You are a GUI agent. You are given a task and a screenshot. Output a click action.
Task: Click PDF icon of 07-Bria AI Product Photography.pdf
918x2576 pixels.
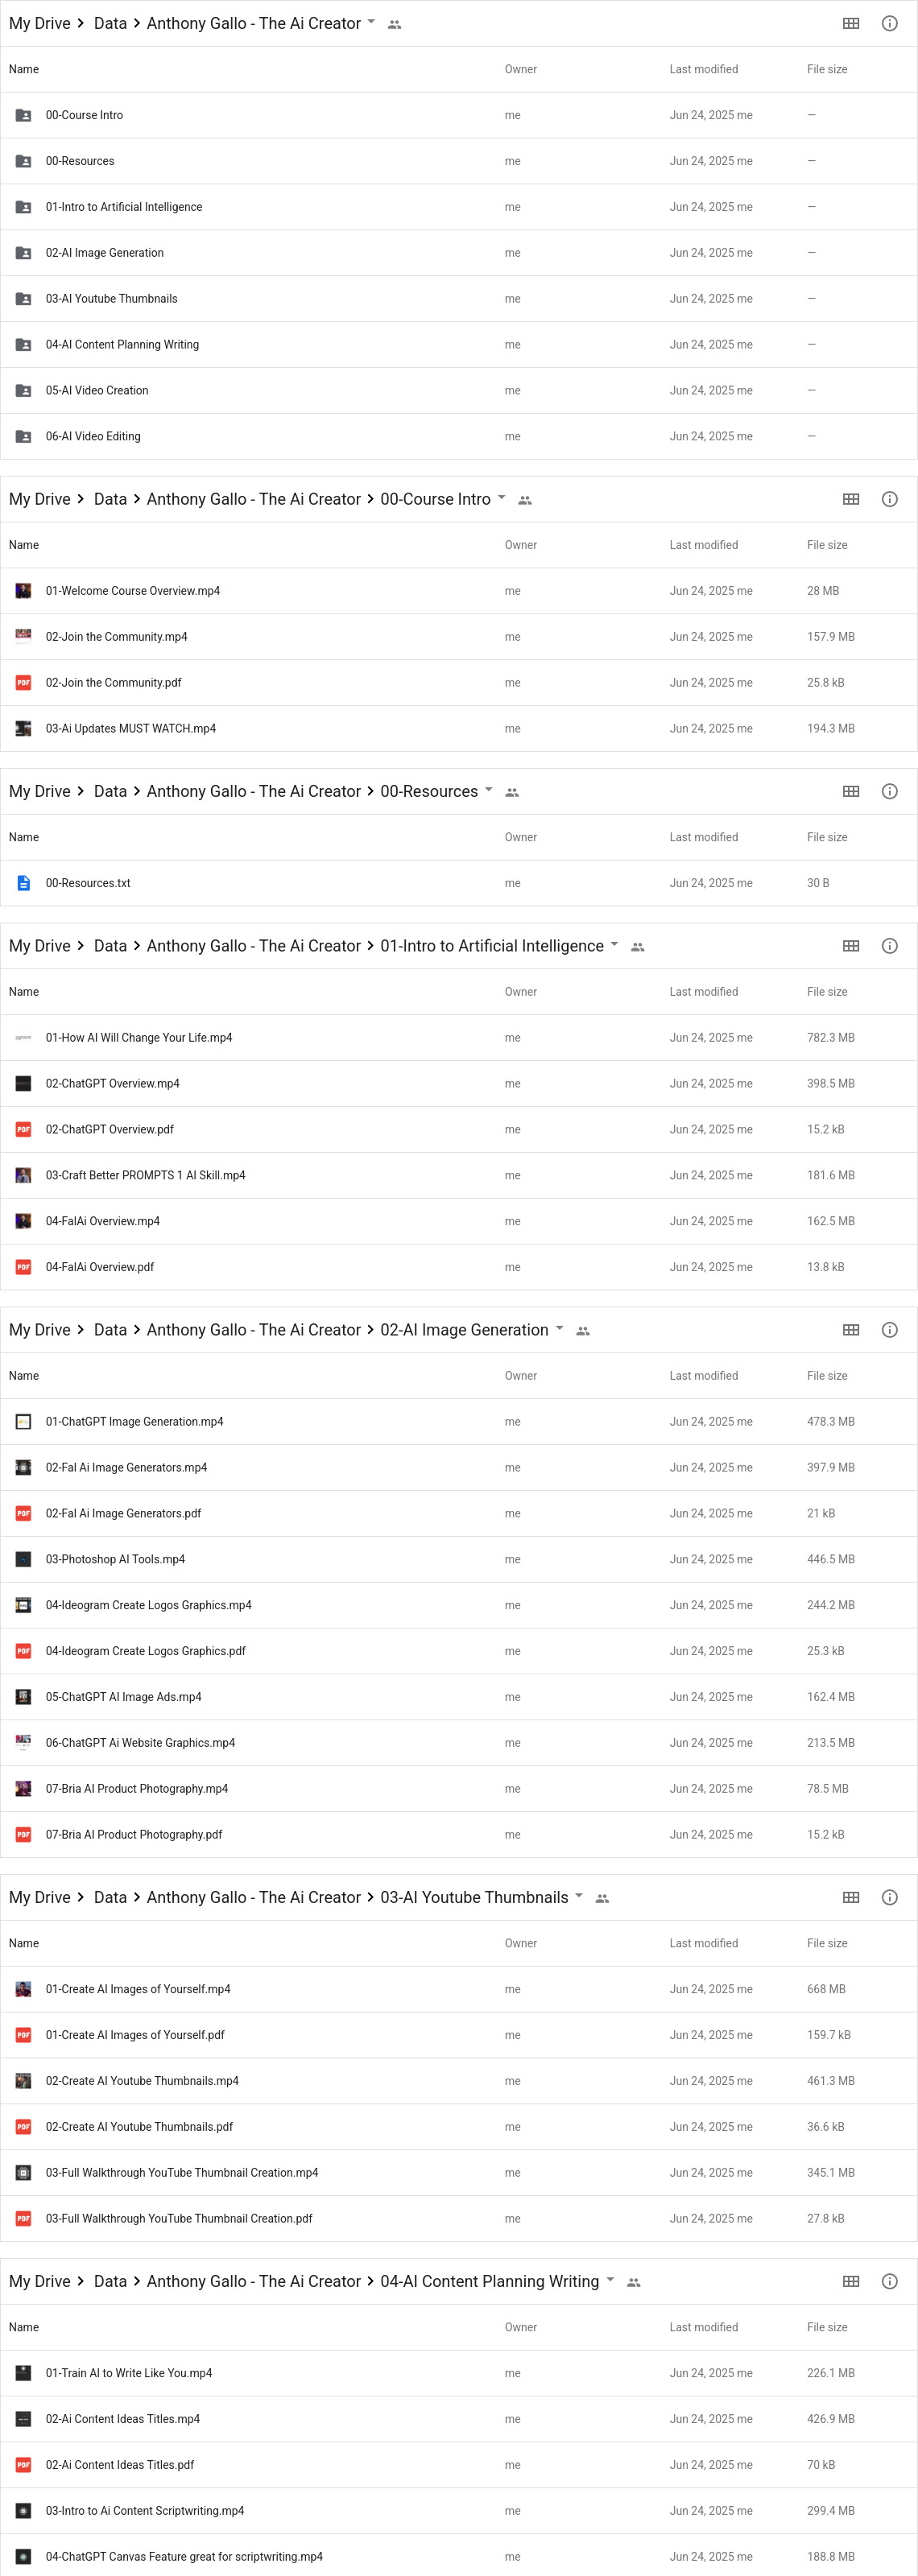[23, 1834]
